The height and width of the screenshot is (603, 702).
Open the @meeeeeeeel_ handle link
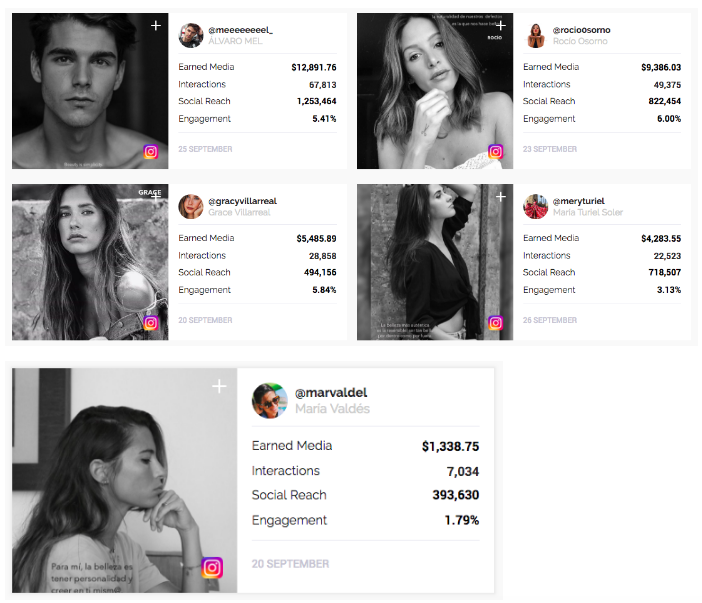pyautogui.click(x=240, y=30)
